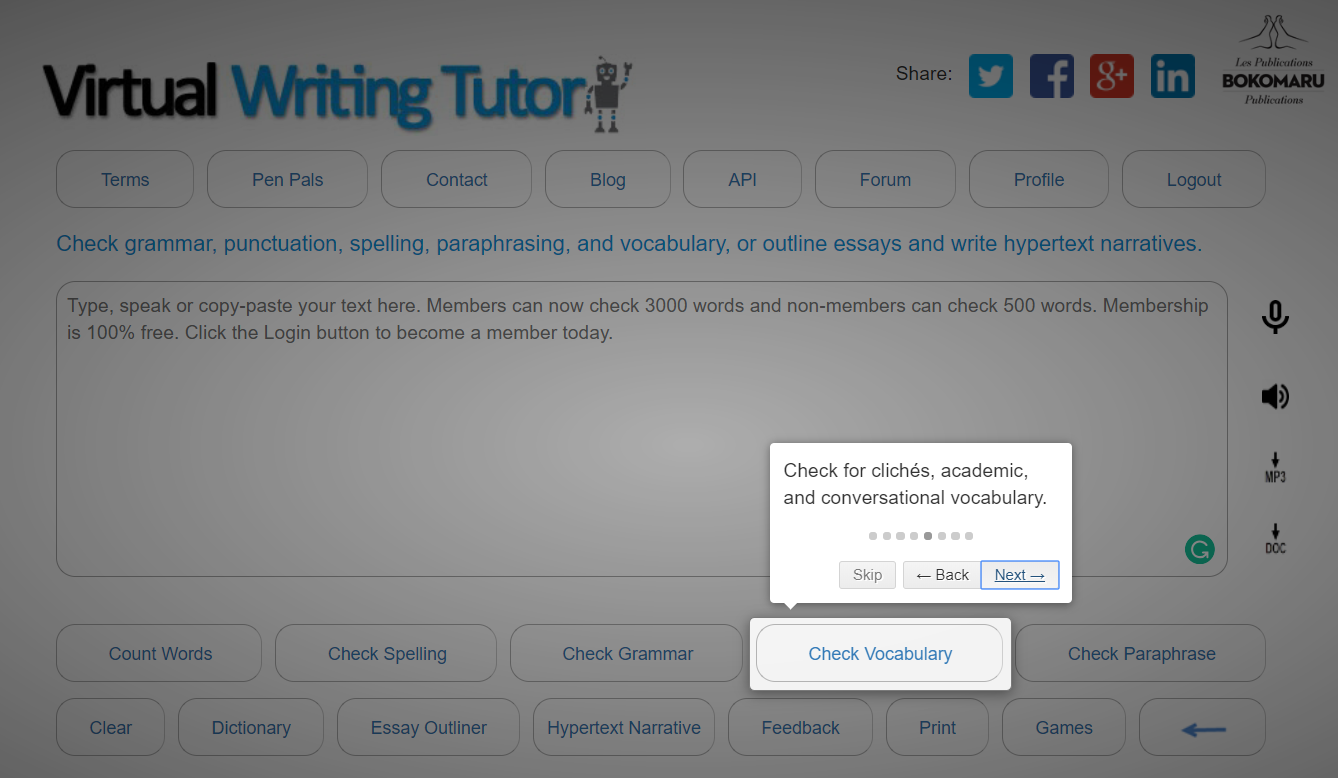
Task: Open the Essay Outliner tool
Action: tap(428, 728)
